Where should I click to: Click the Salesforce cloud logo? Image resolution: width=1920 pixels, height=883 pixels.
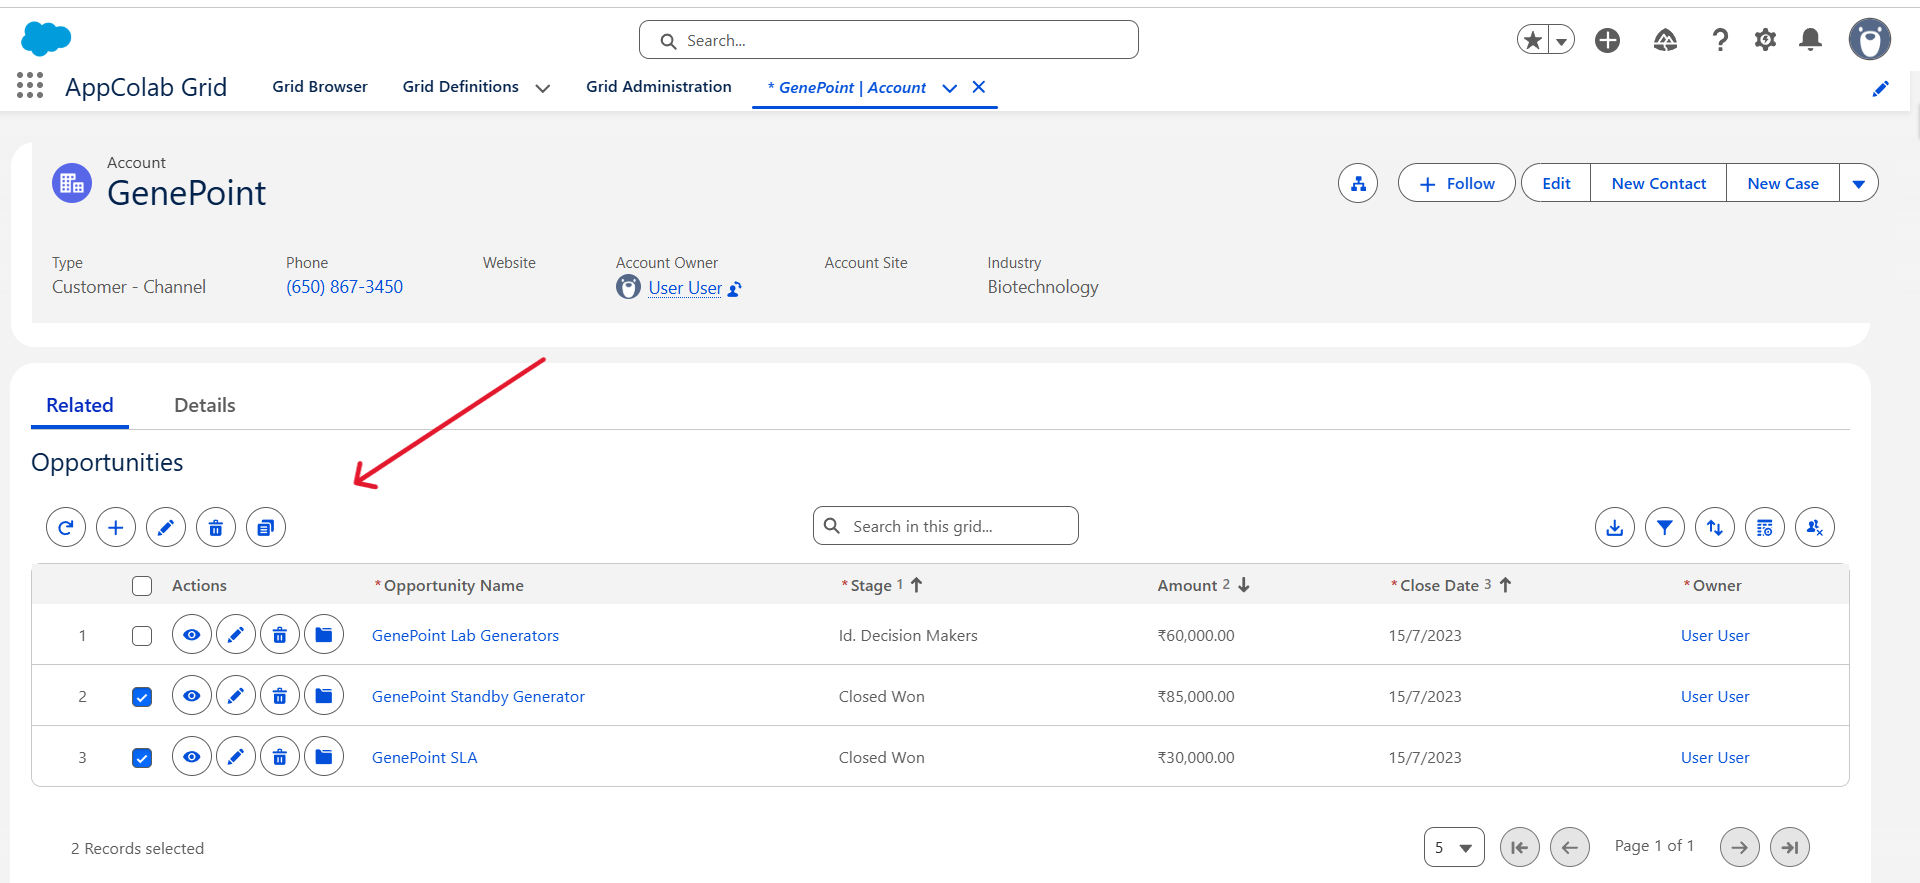(46, 39)
